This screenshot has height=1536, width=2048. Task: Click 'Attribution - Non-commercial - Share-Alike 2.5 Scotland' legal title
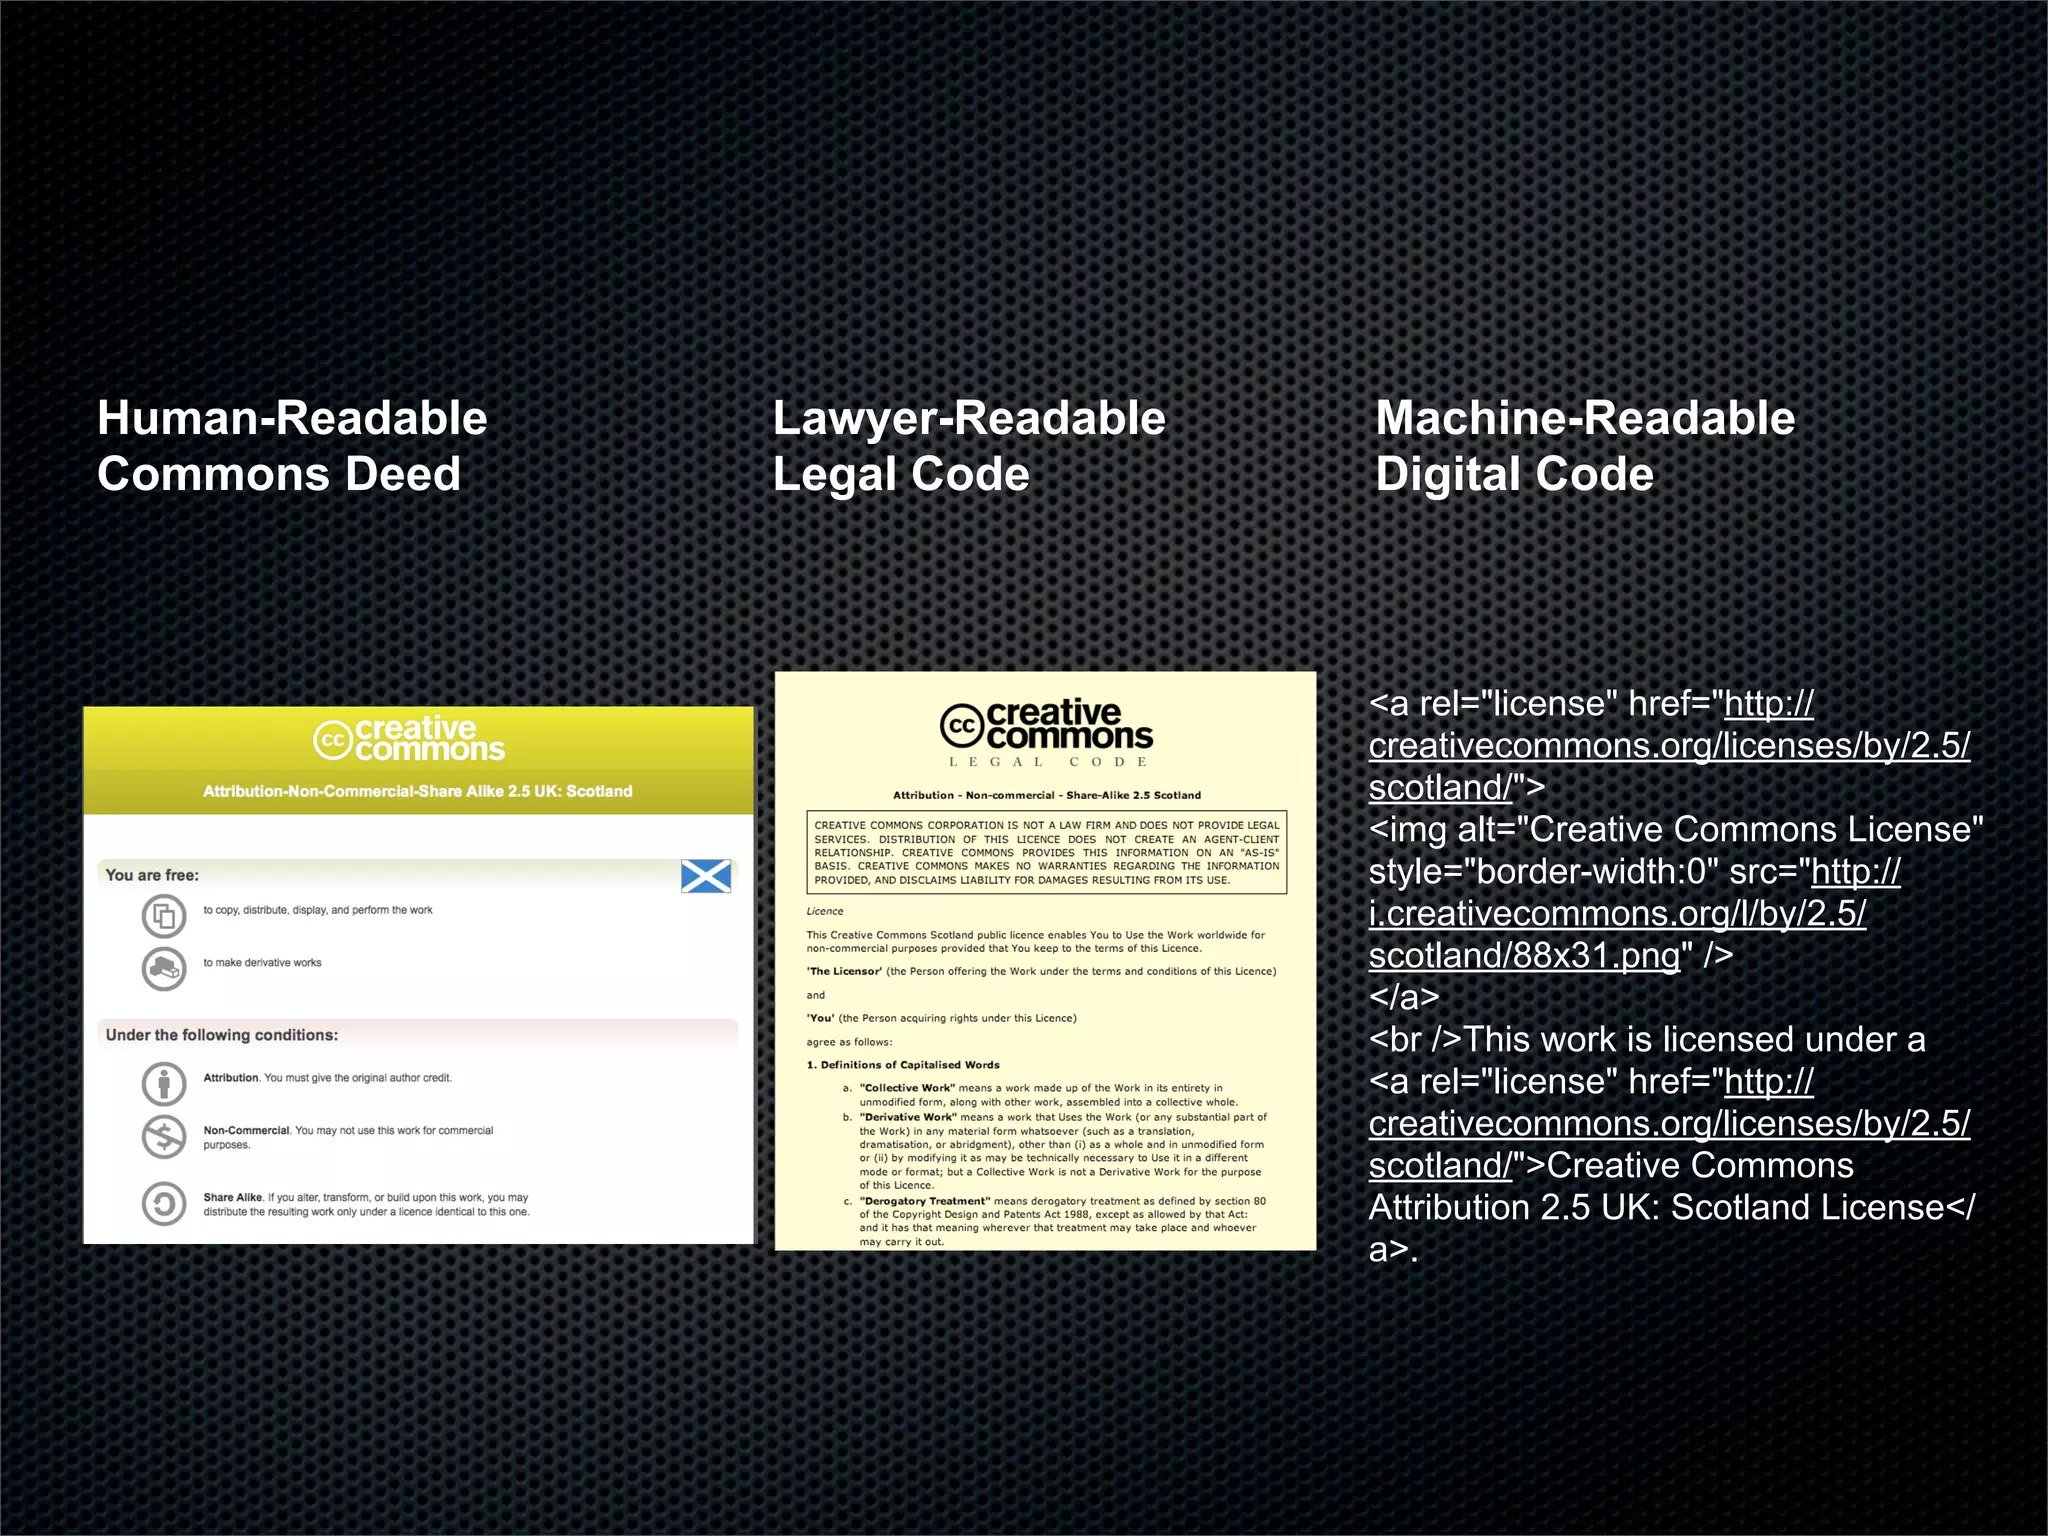tap(1047, 796)
